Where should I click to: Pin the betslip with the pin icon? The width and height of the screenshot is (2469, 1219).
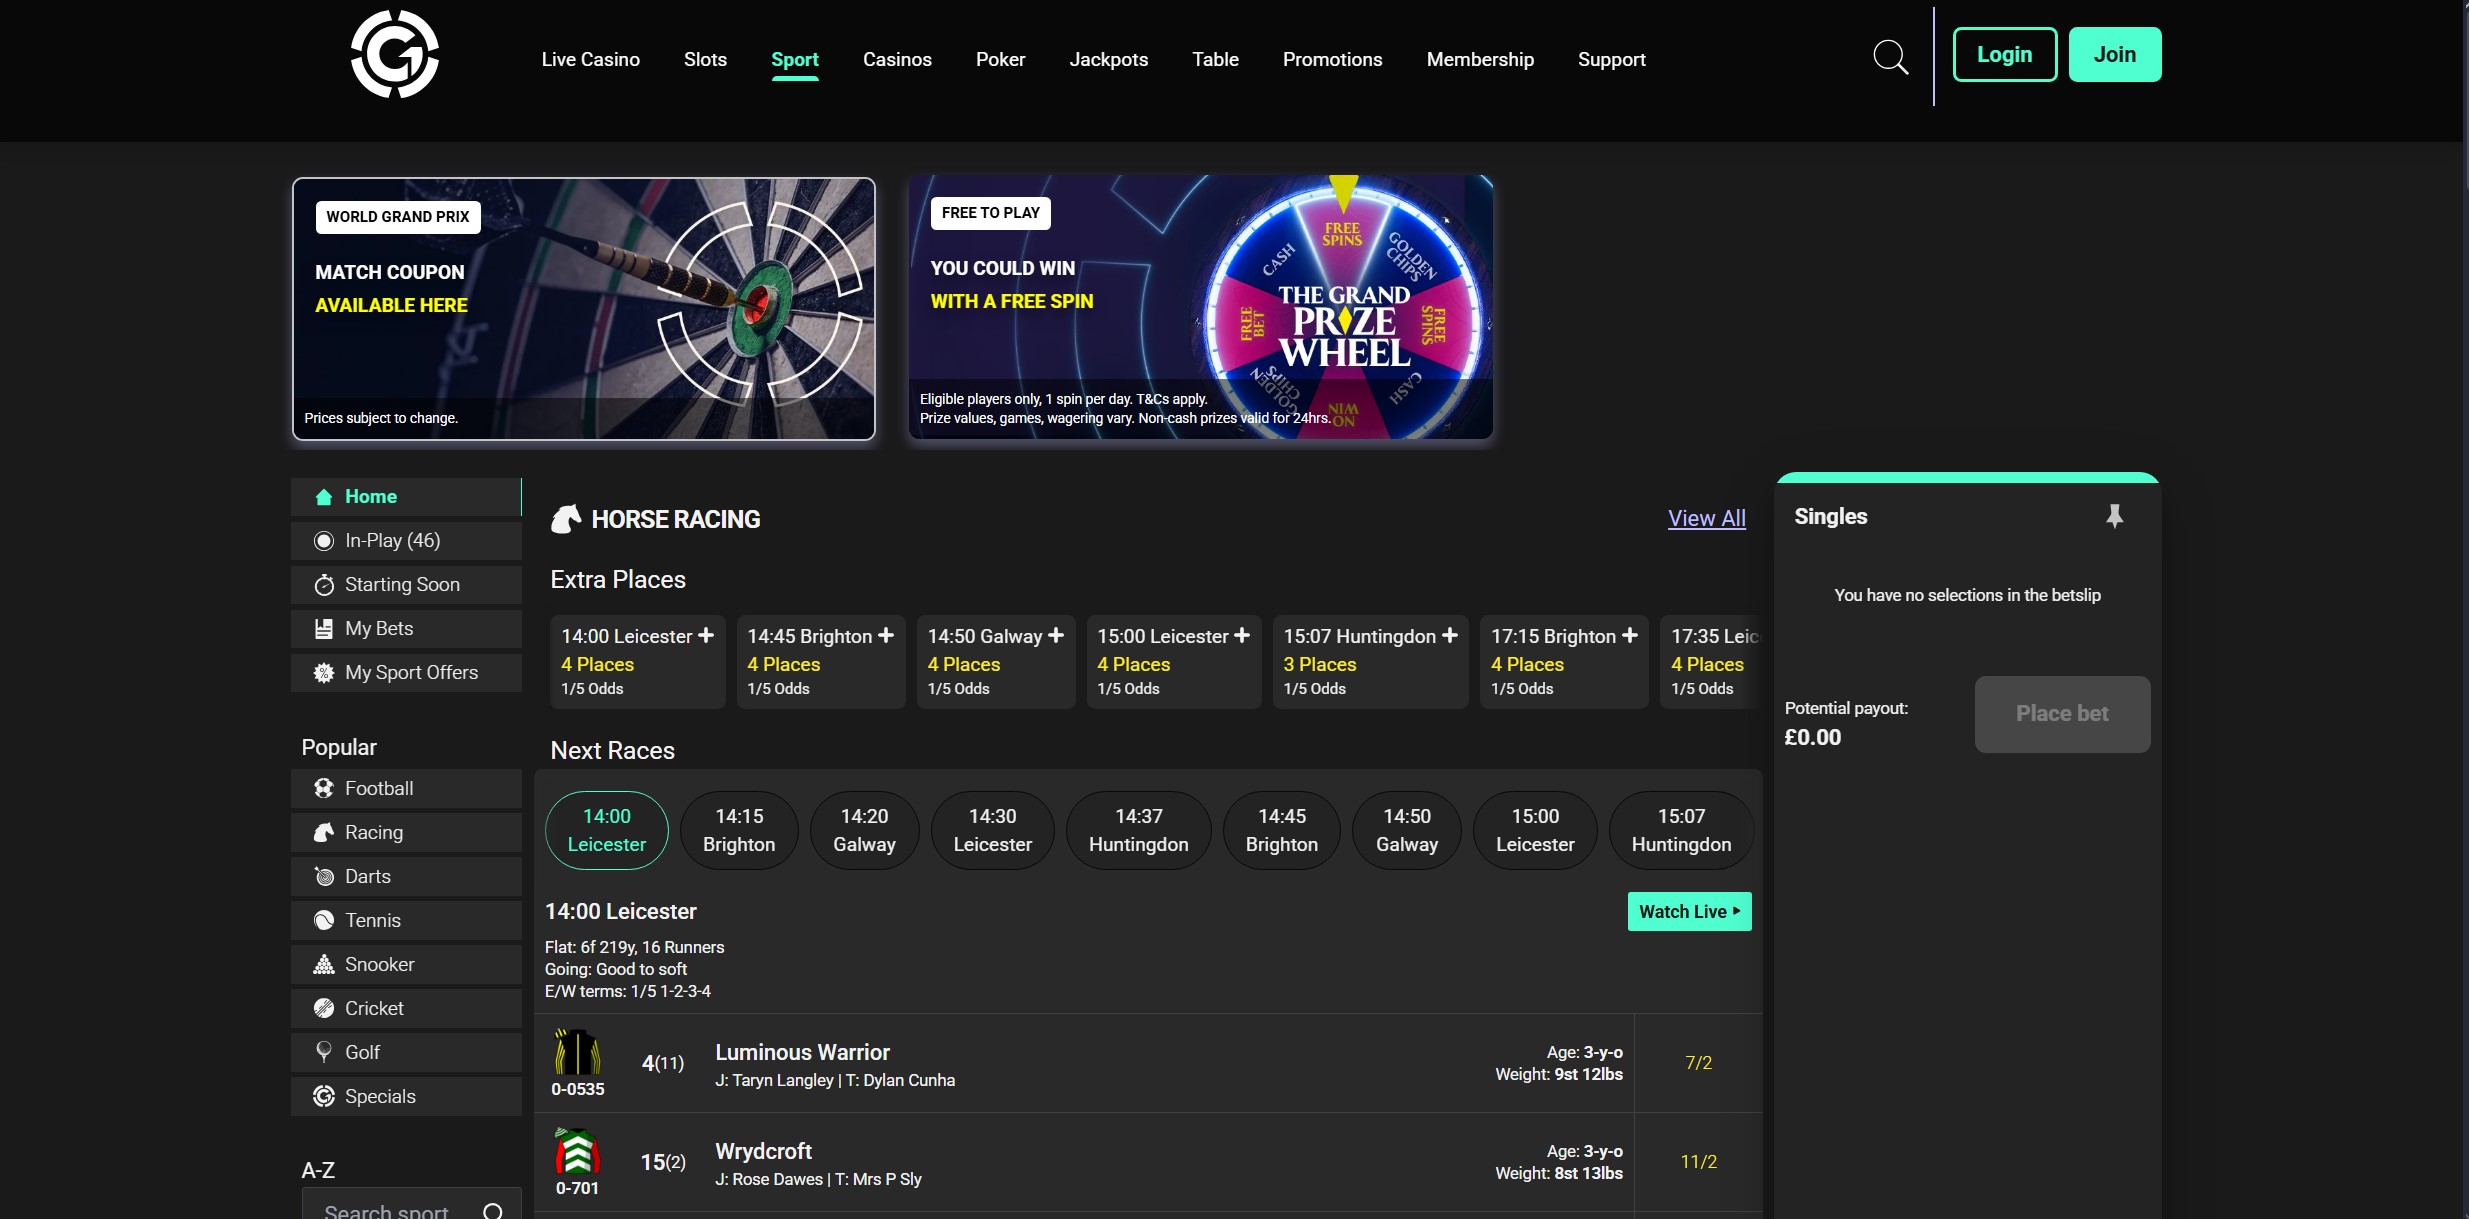click(2114, 516)
